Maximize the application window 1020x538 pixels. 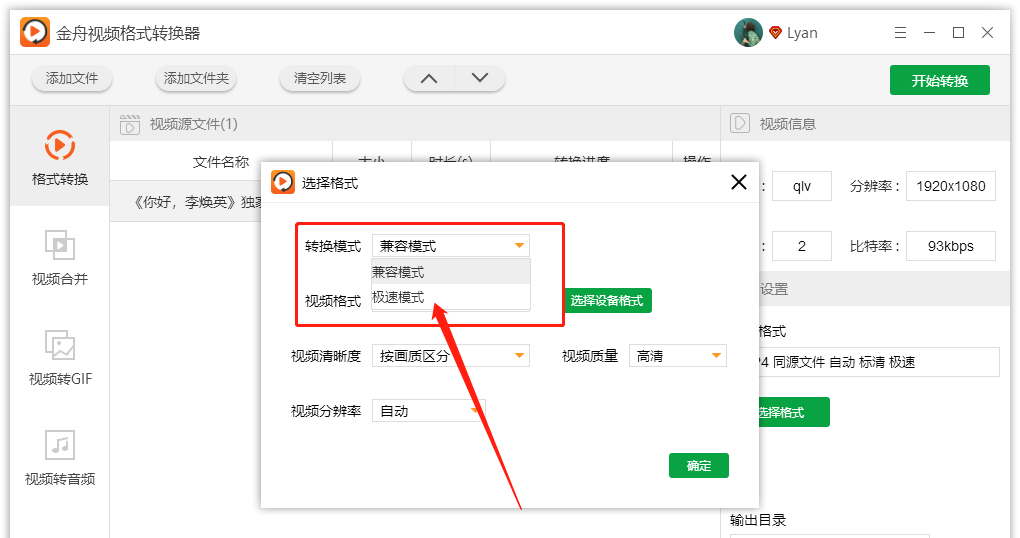click(x=958, y=33)
